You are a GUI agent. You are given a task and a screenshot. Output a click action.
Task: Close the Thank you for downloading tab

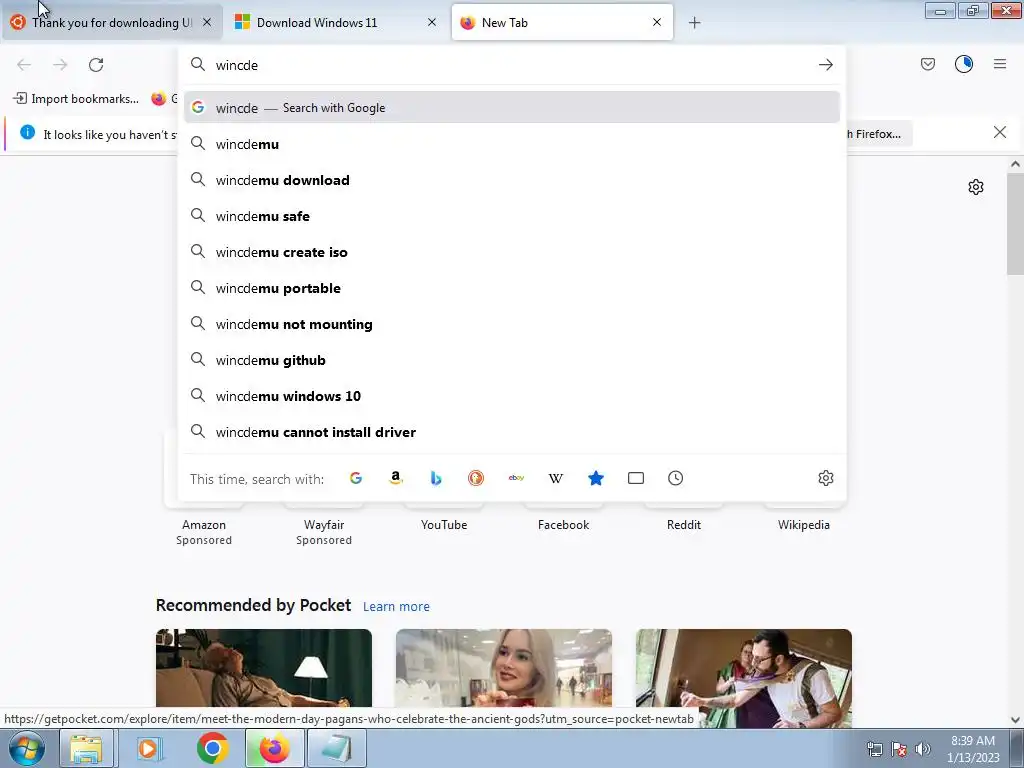pos(206,22)
